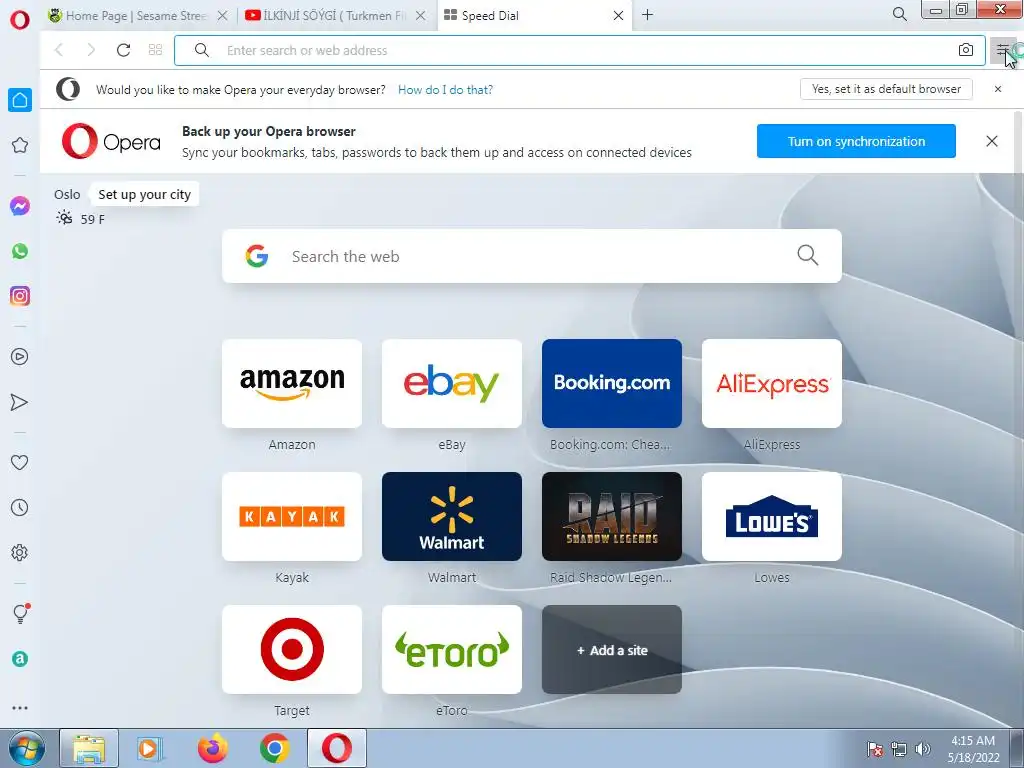The height and width of the screenshot is (768, 1024).
Task: Click 'Yes, set it as default browser'
Action: coord(886,89)
